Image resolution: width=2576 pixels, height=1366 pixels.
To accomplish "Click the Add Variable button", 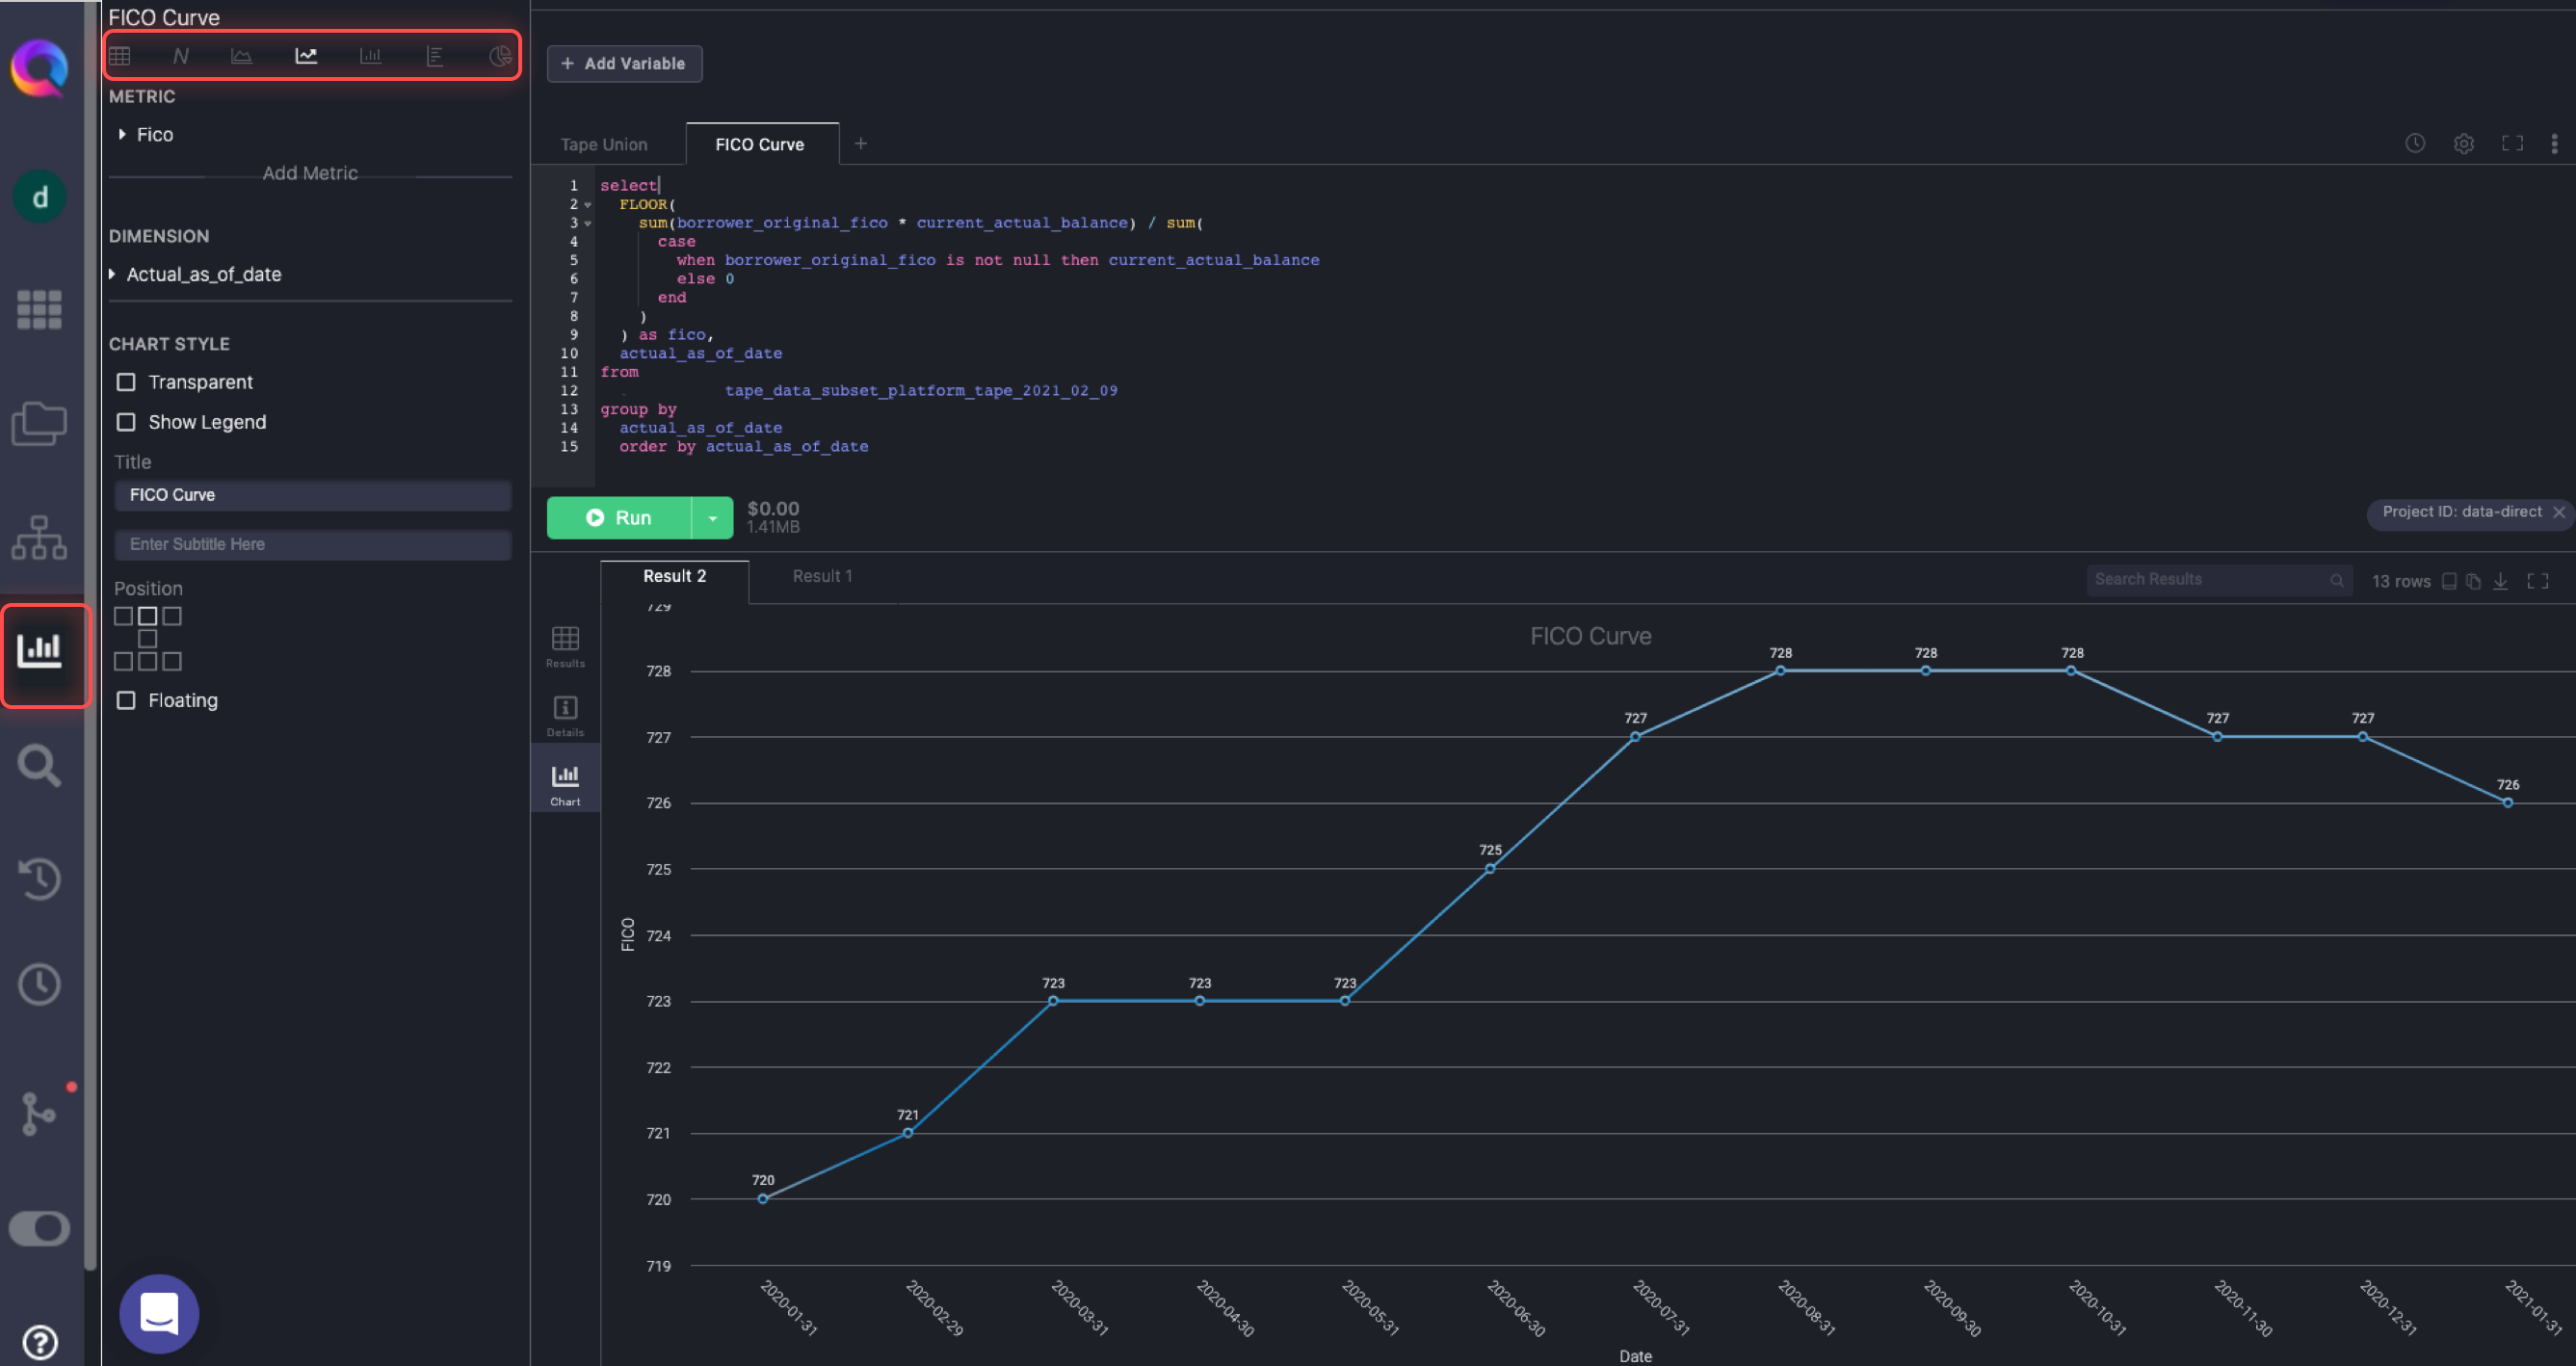I will tap(624, 64).
